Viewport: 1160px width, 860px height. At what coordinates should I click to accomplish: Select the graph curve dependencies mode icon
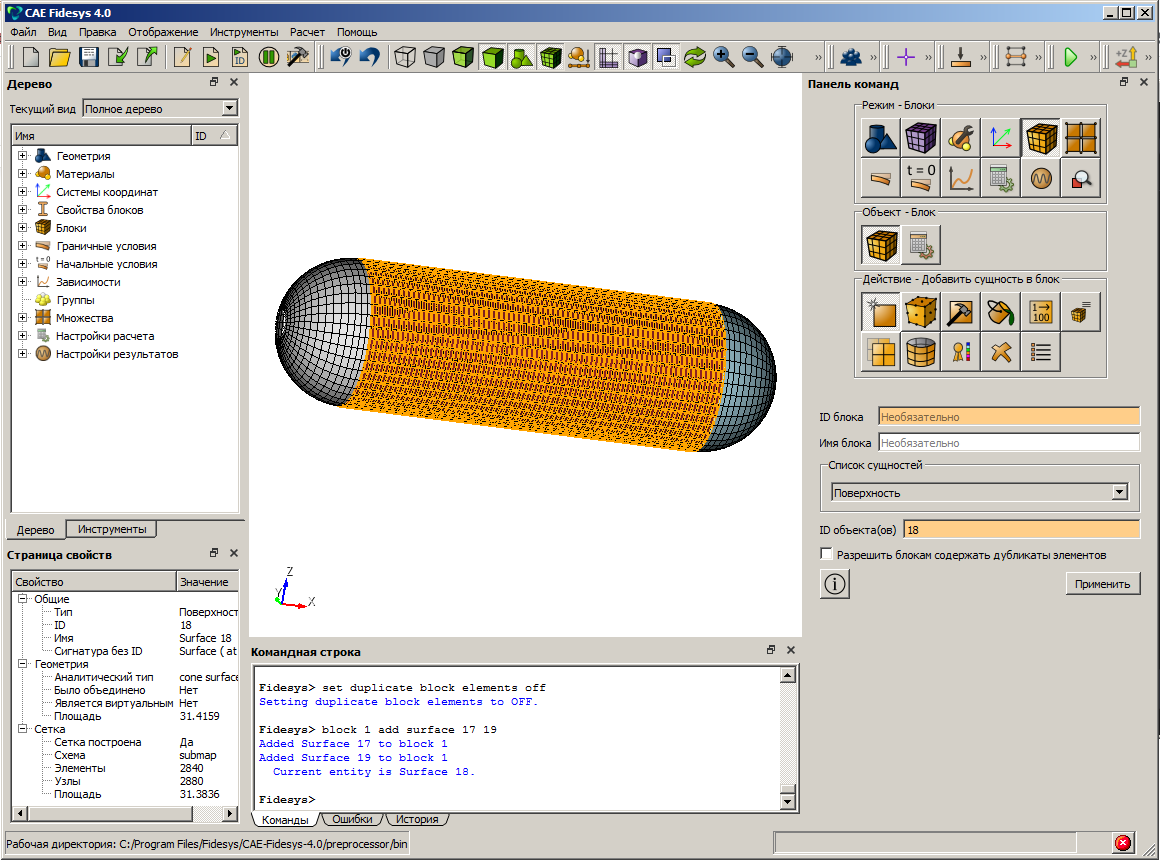click(961, 178)
